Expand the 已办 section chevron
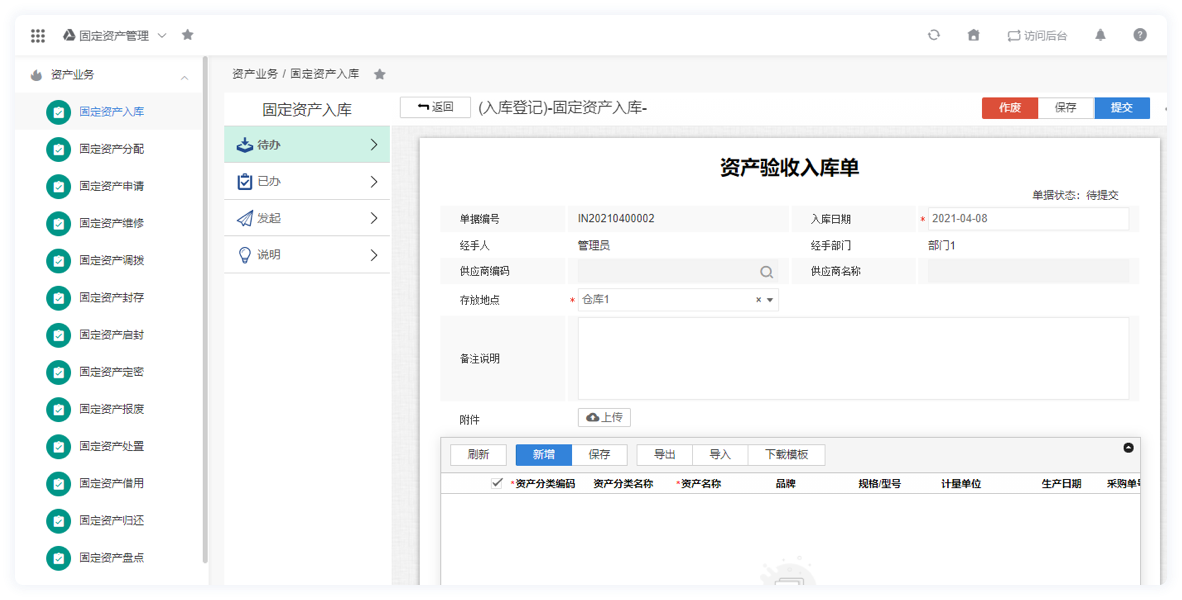1182x600 pixels. [373, 181]
